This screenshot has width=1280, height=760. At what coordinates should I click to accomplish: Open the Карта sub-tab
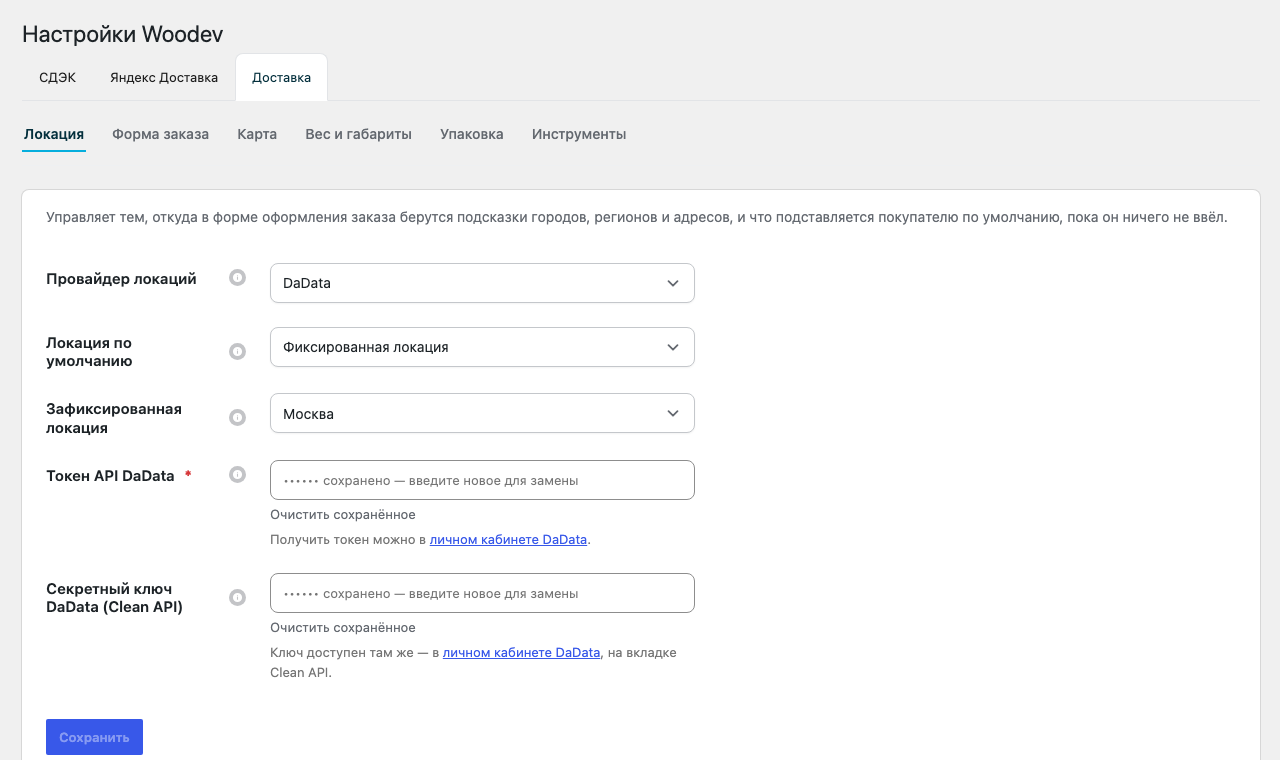click(257, 134)
